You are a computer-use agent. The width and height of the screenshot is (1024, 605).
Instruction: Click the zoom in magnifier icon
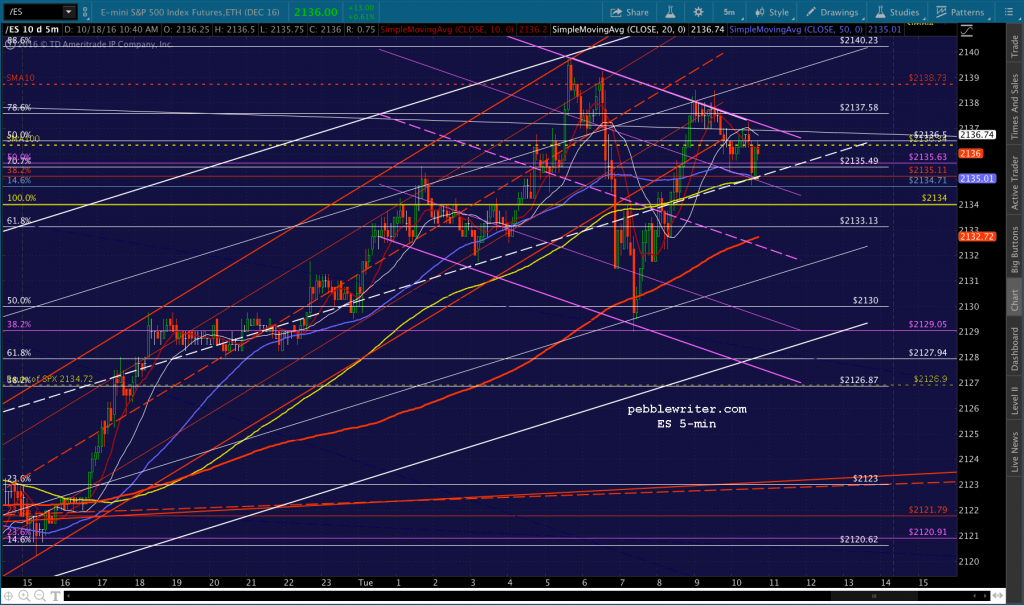tap(24, 596)
